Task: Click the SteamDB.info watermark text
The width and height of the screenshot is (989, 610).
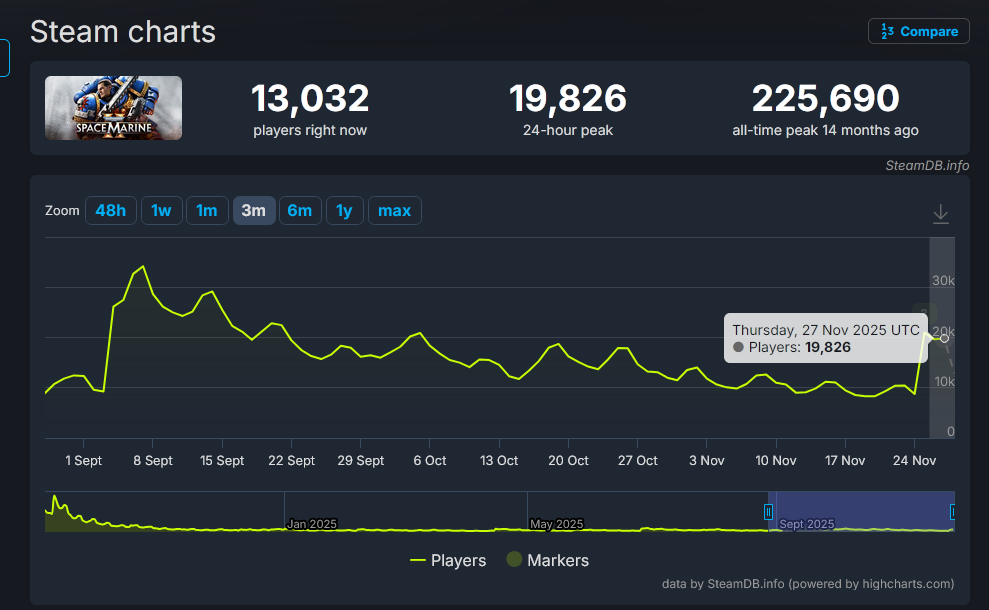Action: click(926, 166)
